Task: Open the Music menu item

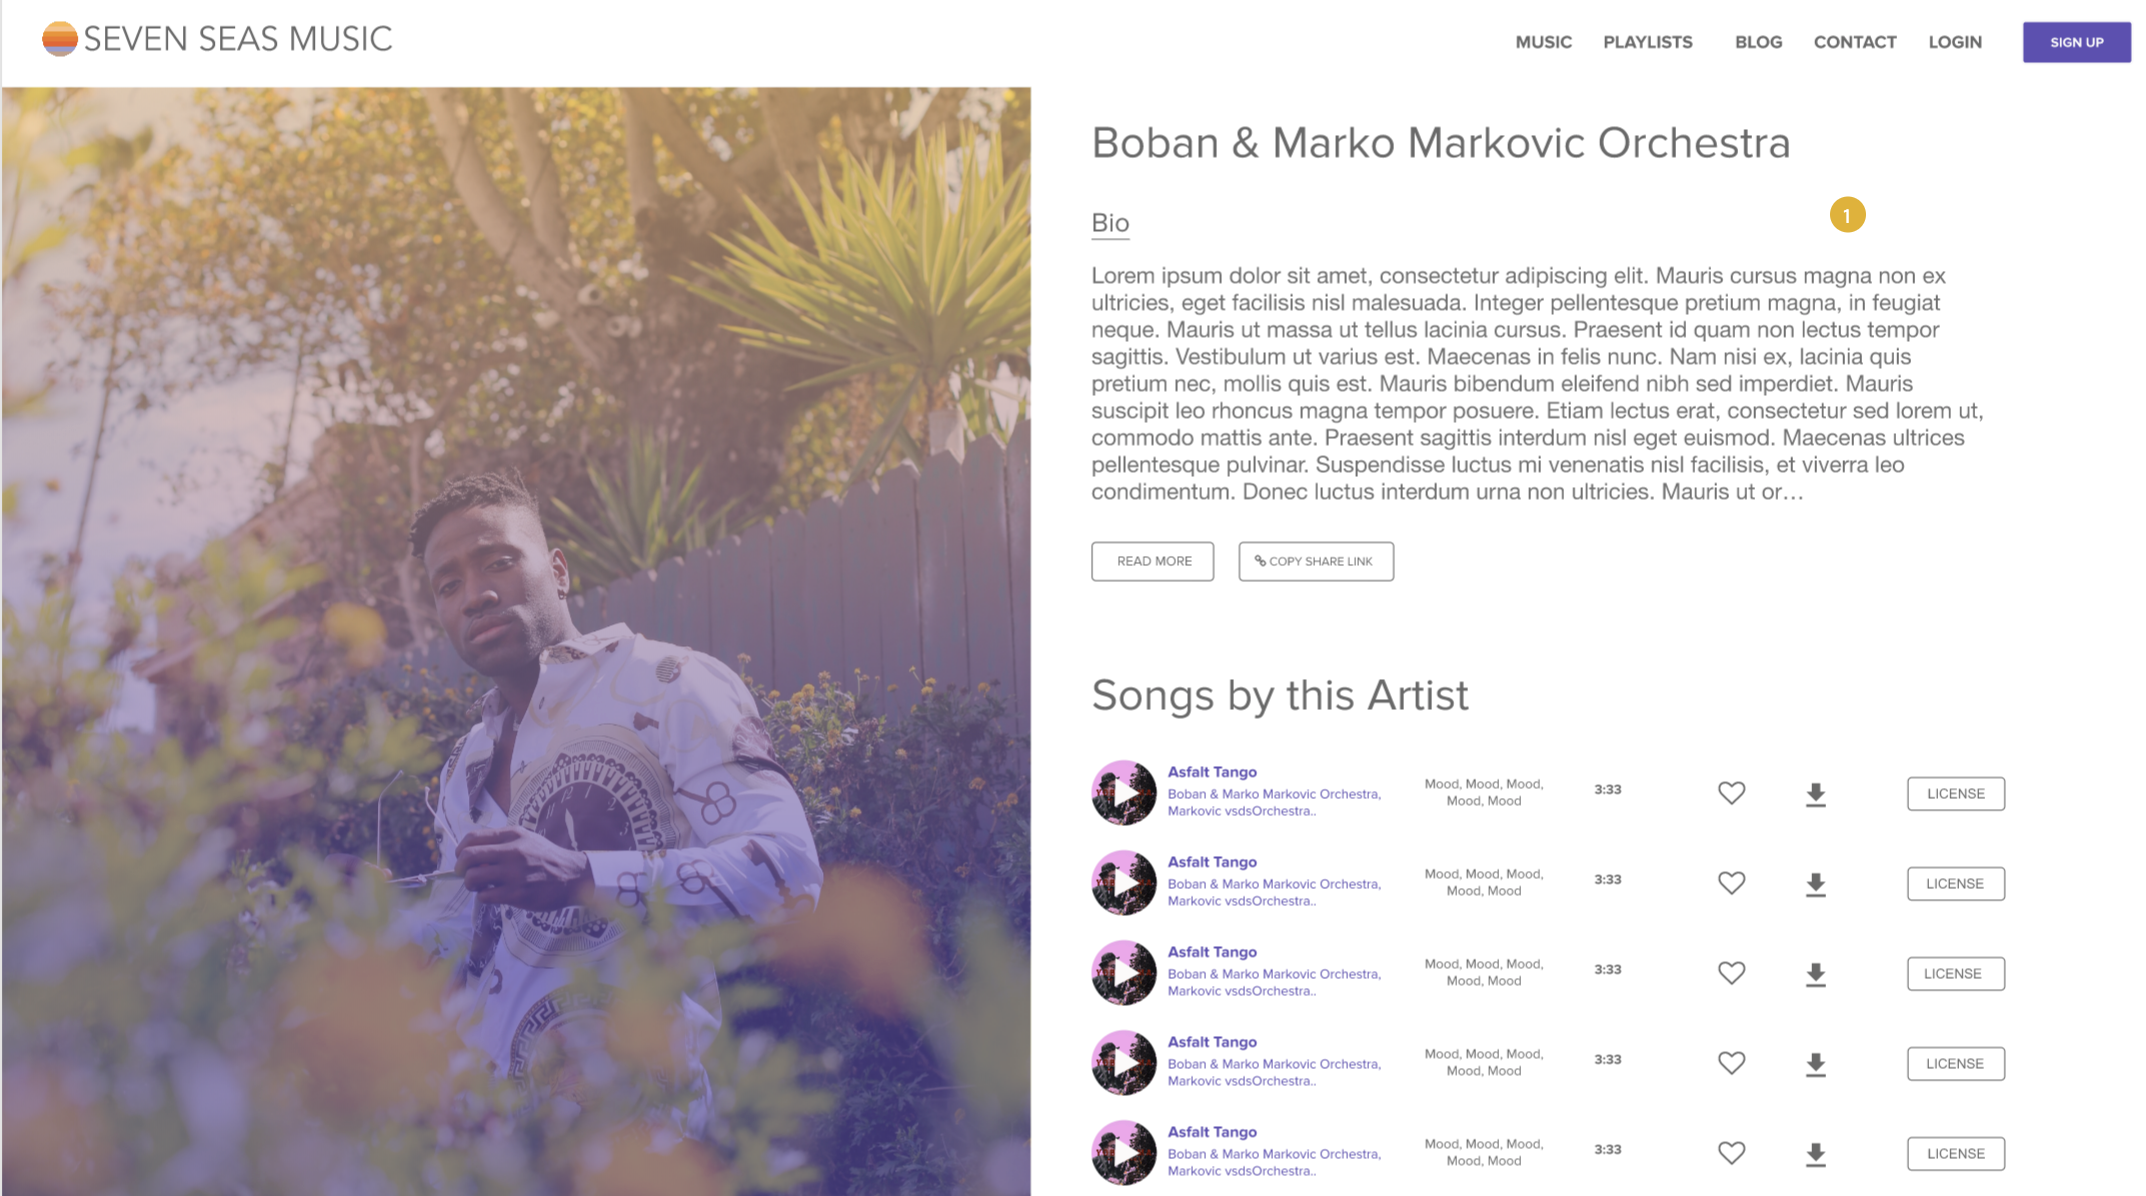Action: click(1543, 42)
